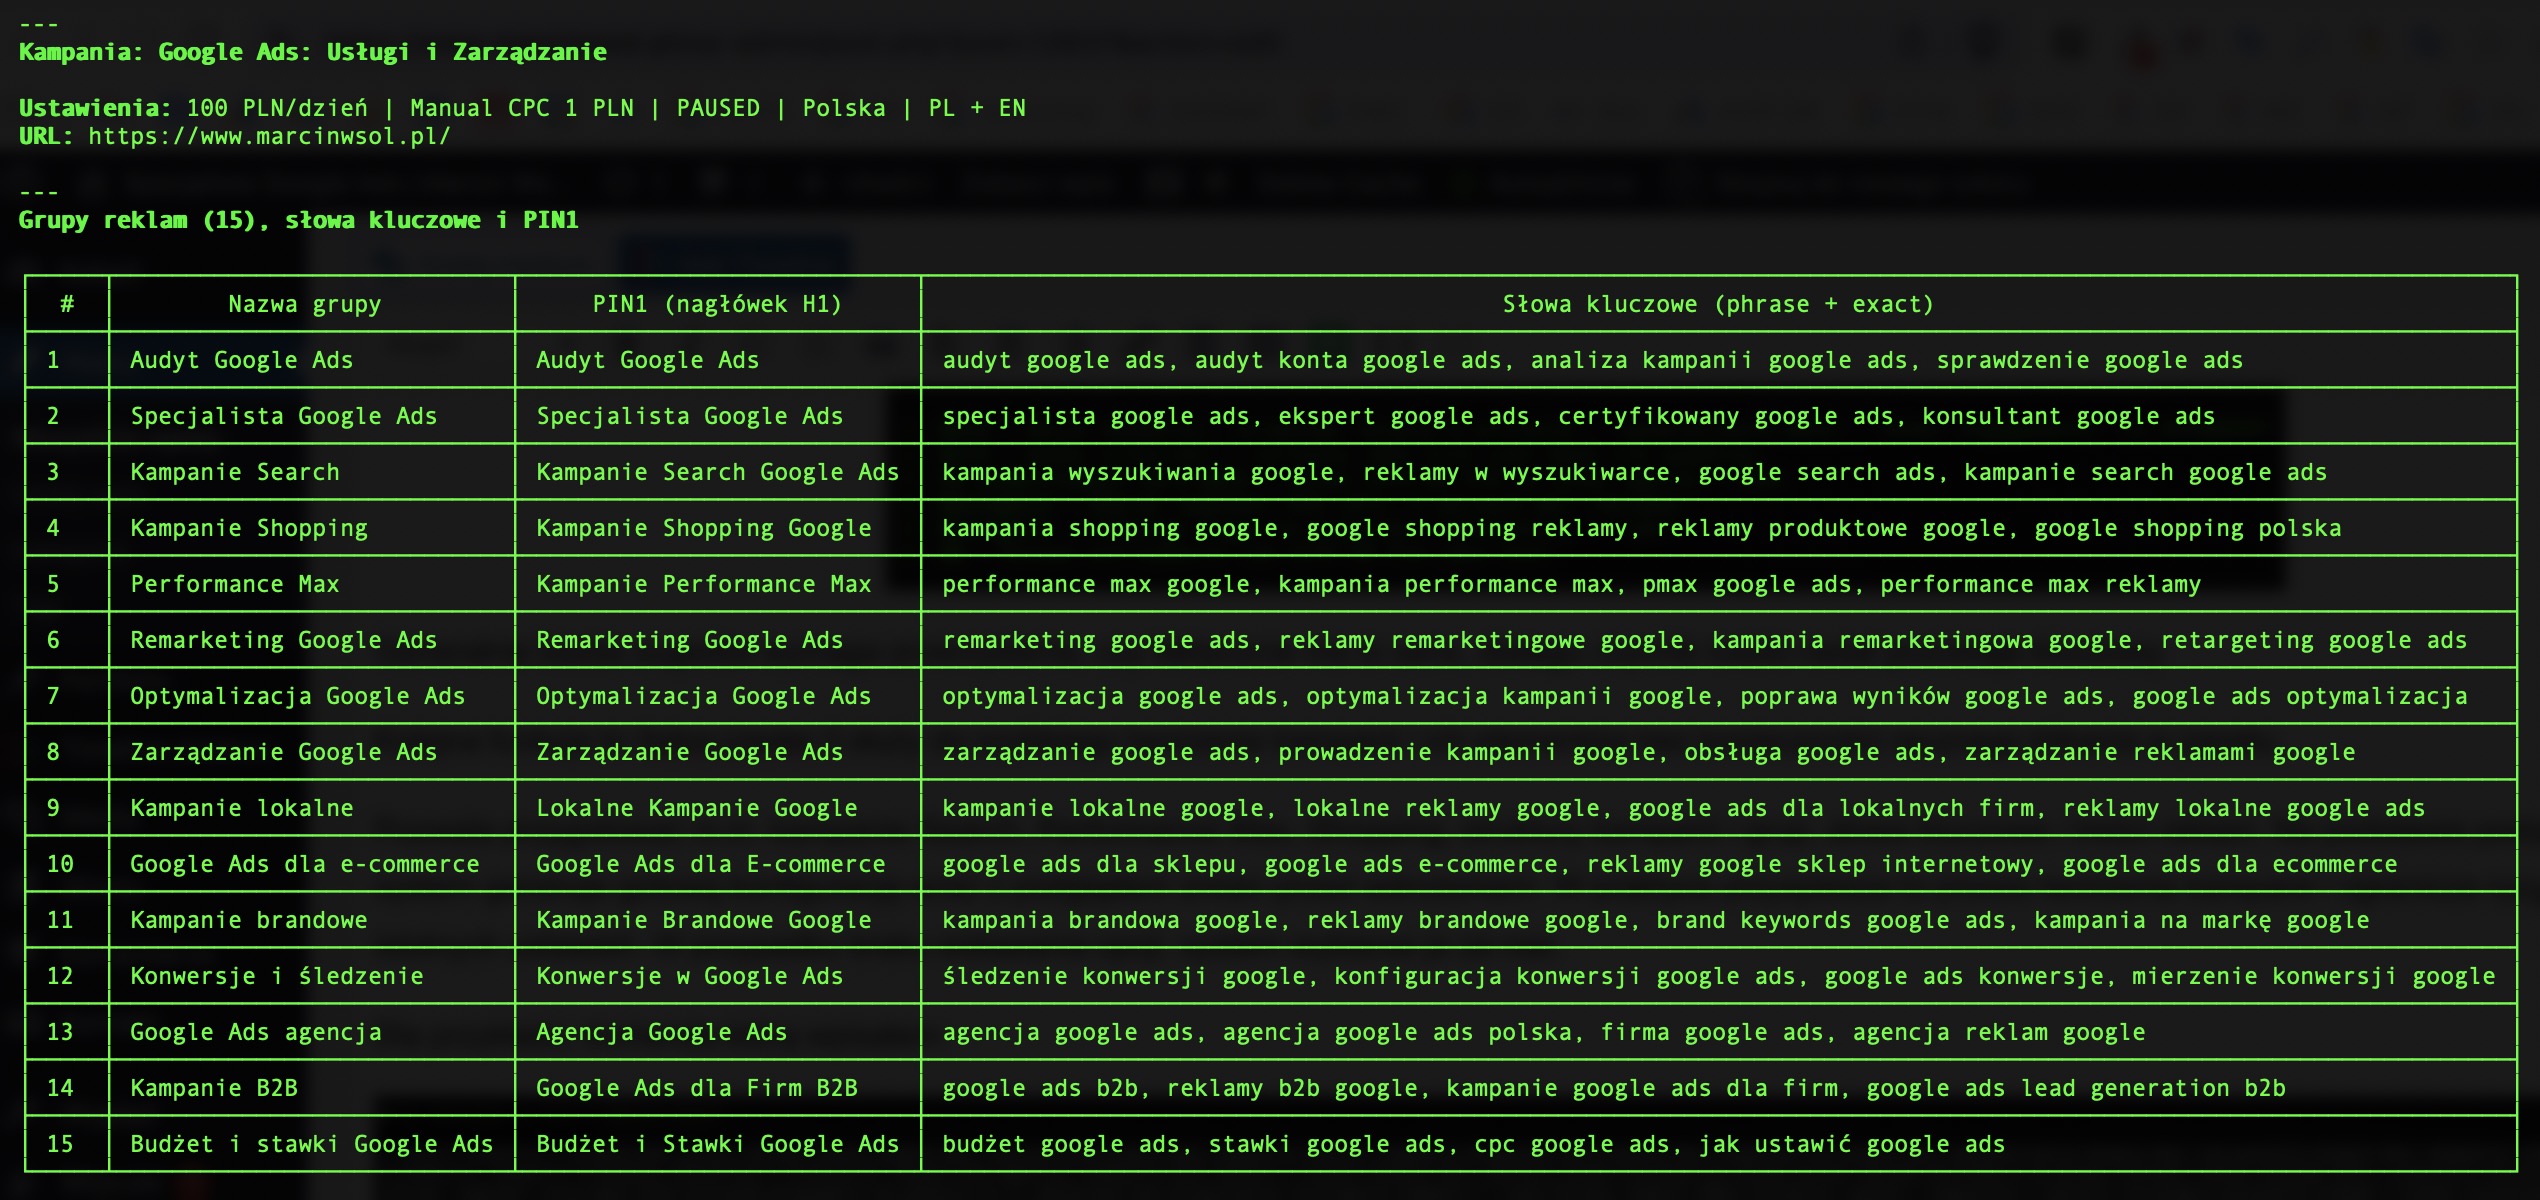Select "Optymalizacja Google Ads" in the Nazwa grupy column
Viewport: 2540px width, 1200px height.
click(x=298, y=696)
